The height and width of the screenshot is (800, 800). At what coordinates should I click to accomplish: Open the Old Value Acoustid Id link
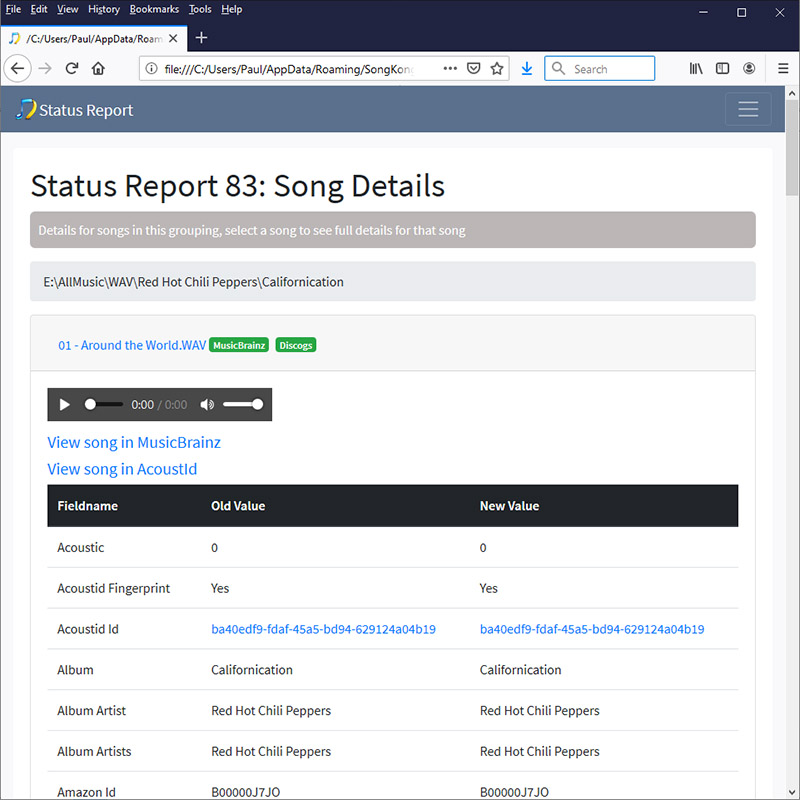pyautogui.click(x=323, y=629)
